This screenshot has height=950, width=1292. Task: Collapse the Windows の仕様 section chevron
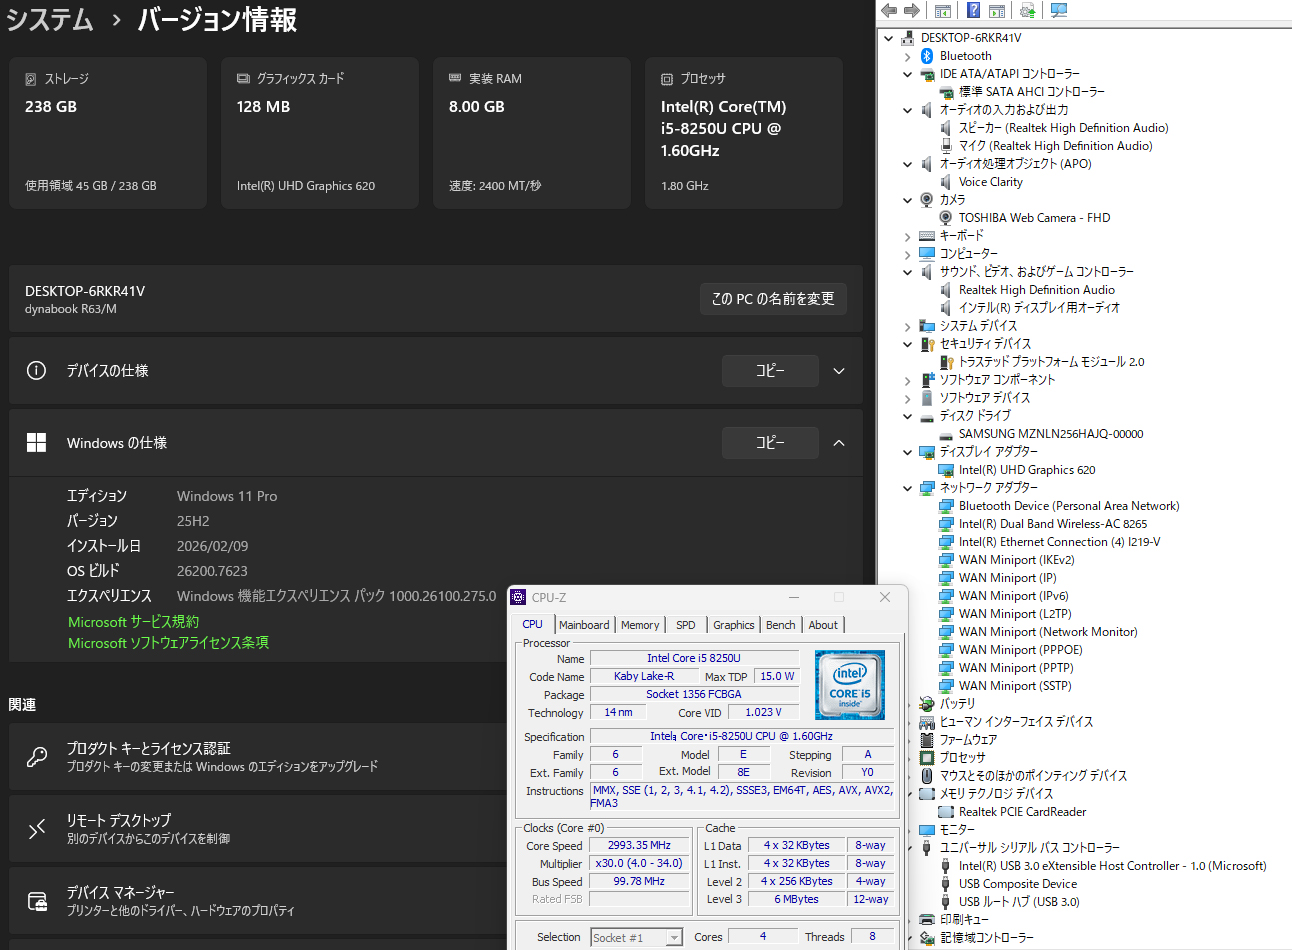tap(839, 443)
